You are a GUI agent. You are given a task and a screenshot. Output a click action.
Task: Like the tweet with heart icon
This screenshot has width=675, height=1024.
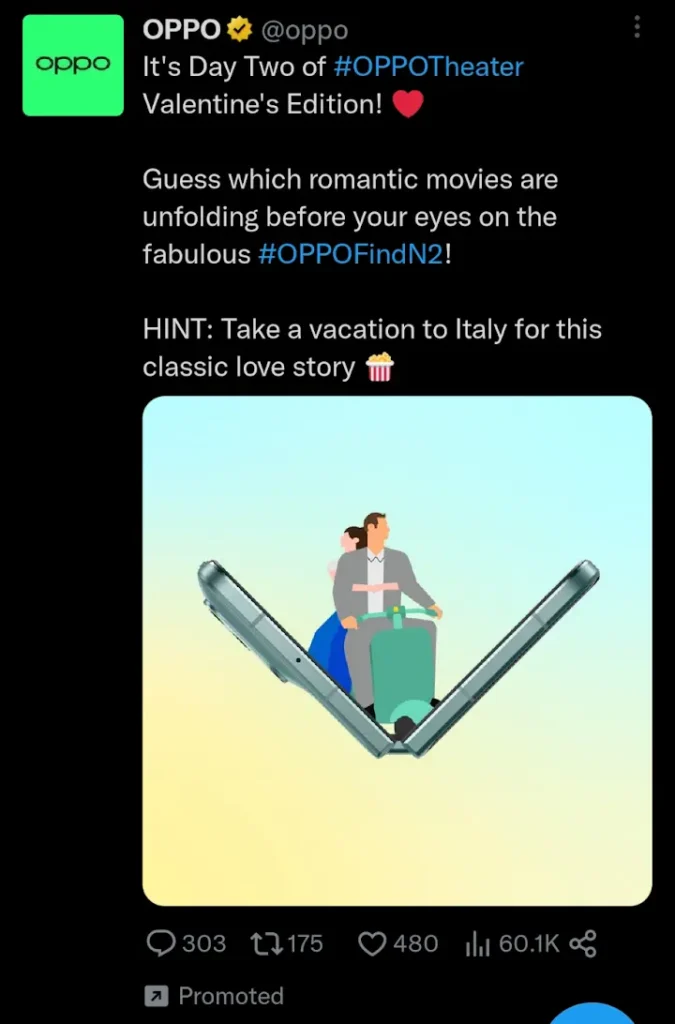pyautogui.click(x=373, y=944)
